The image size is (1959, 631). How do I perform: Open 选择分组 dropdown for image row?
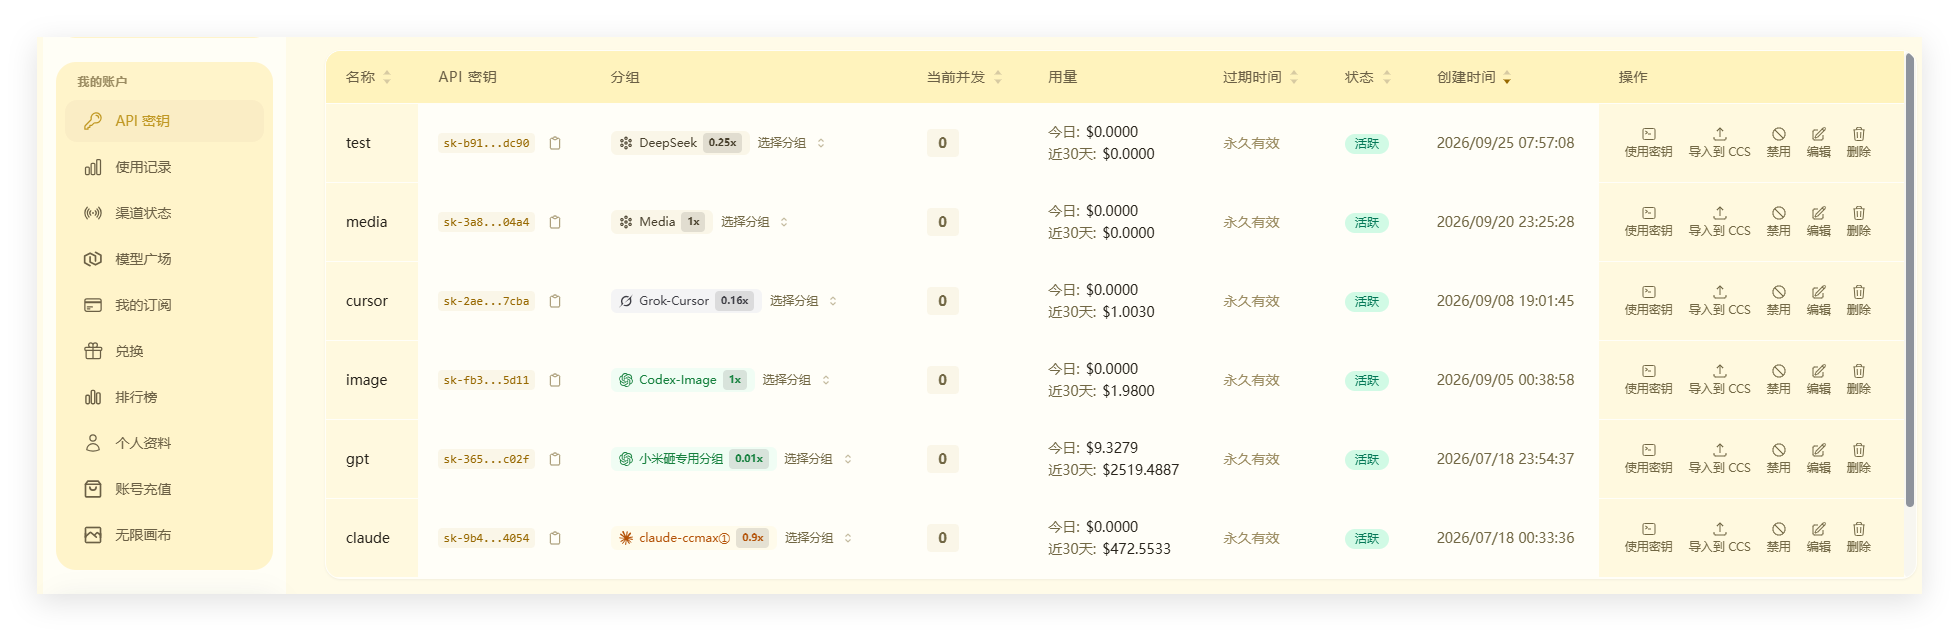click(x=796, y=380)
